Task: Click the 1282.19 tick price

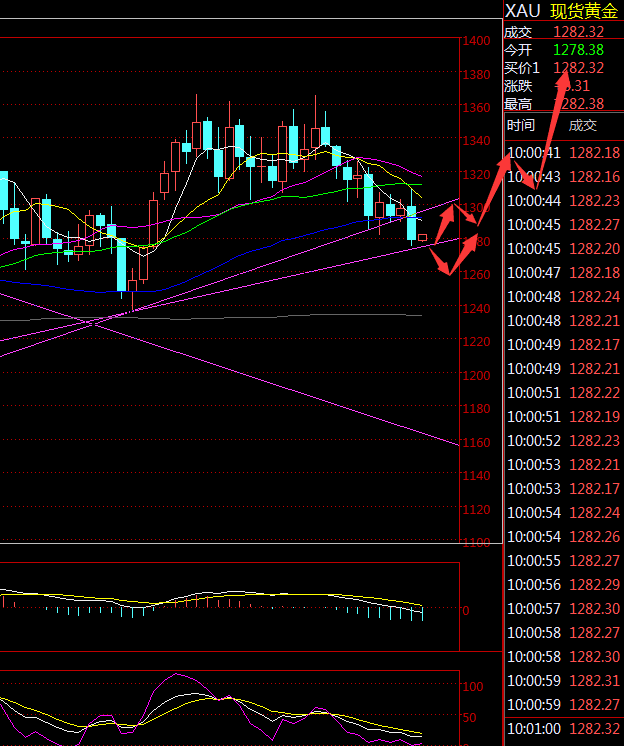Action: pyautogui.click(x=595, y=417)
